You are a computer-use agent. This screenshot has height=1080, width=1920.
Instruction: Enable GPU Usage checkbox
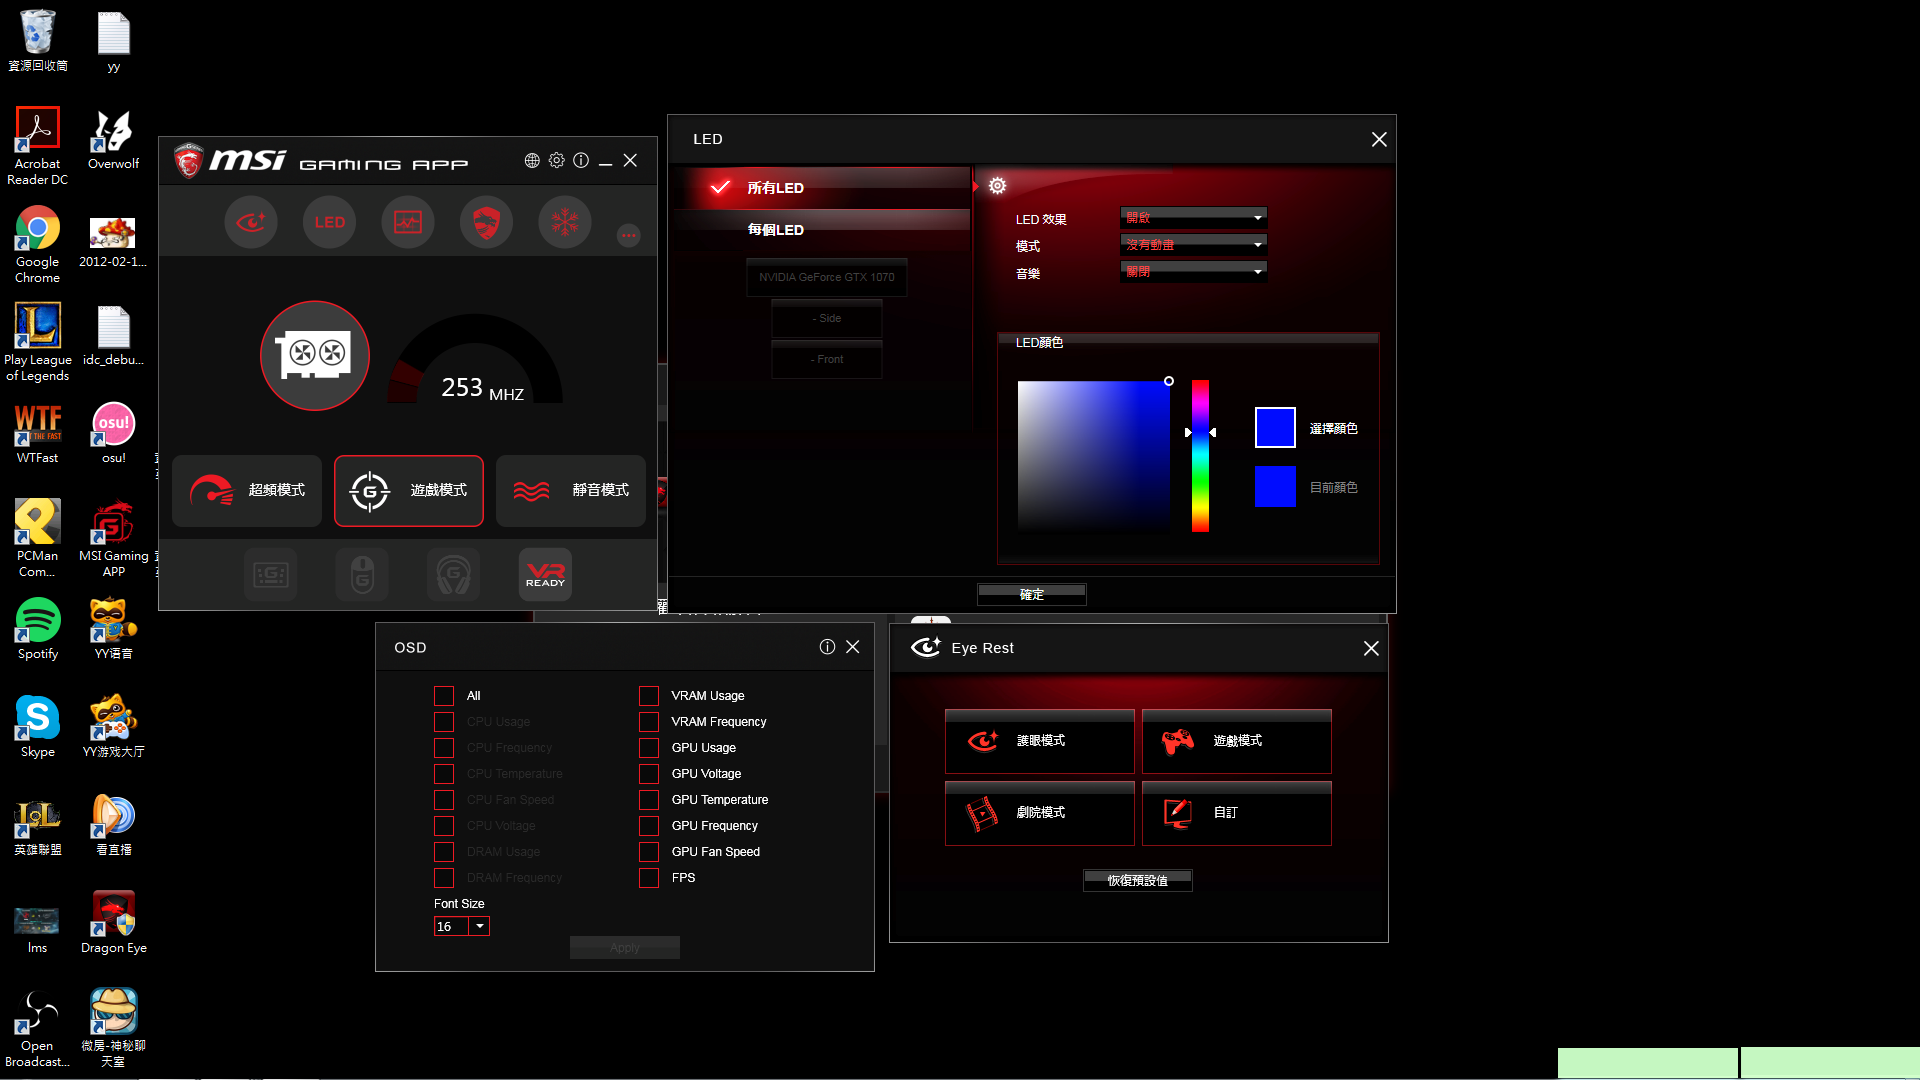point(649,748)
